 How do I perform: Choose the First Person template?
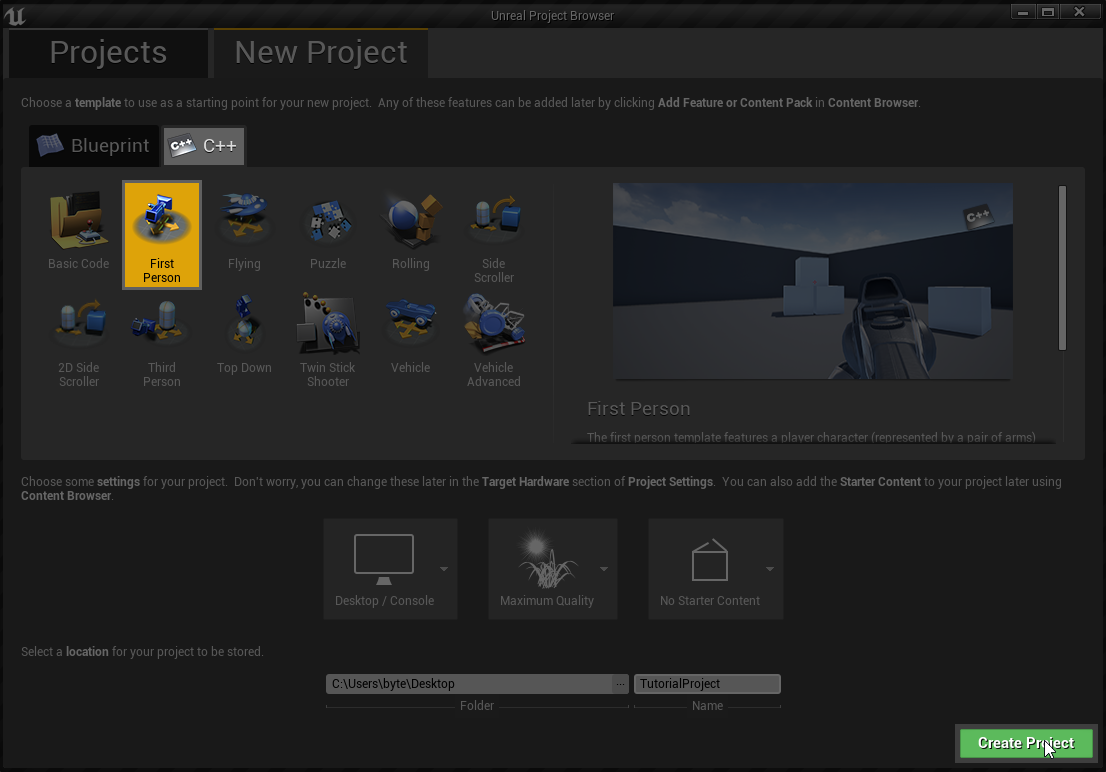click(x=162, y=234)
